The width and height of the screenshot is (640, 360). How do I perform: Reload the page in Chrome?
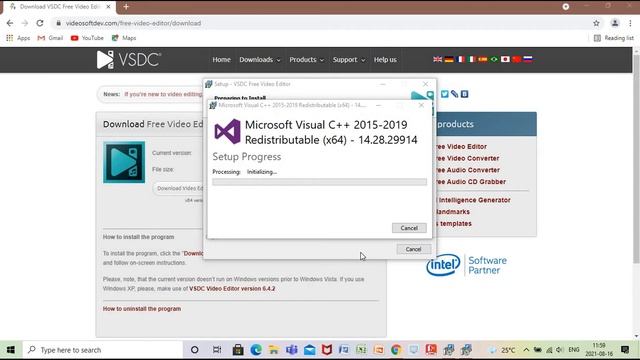(40, 23)
